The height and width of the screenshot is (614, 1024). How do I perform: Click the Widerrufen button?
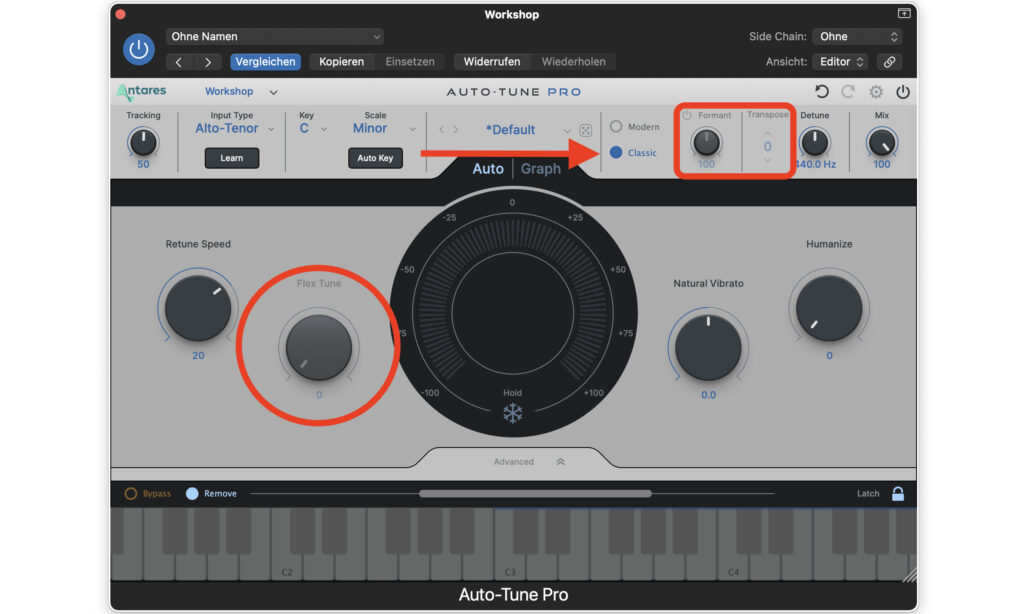pos(492,62)
